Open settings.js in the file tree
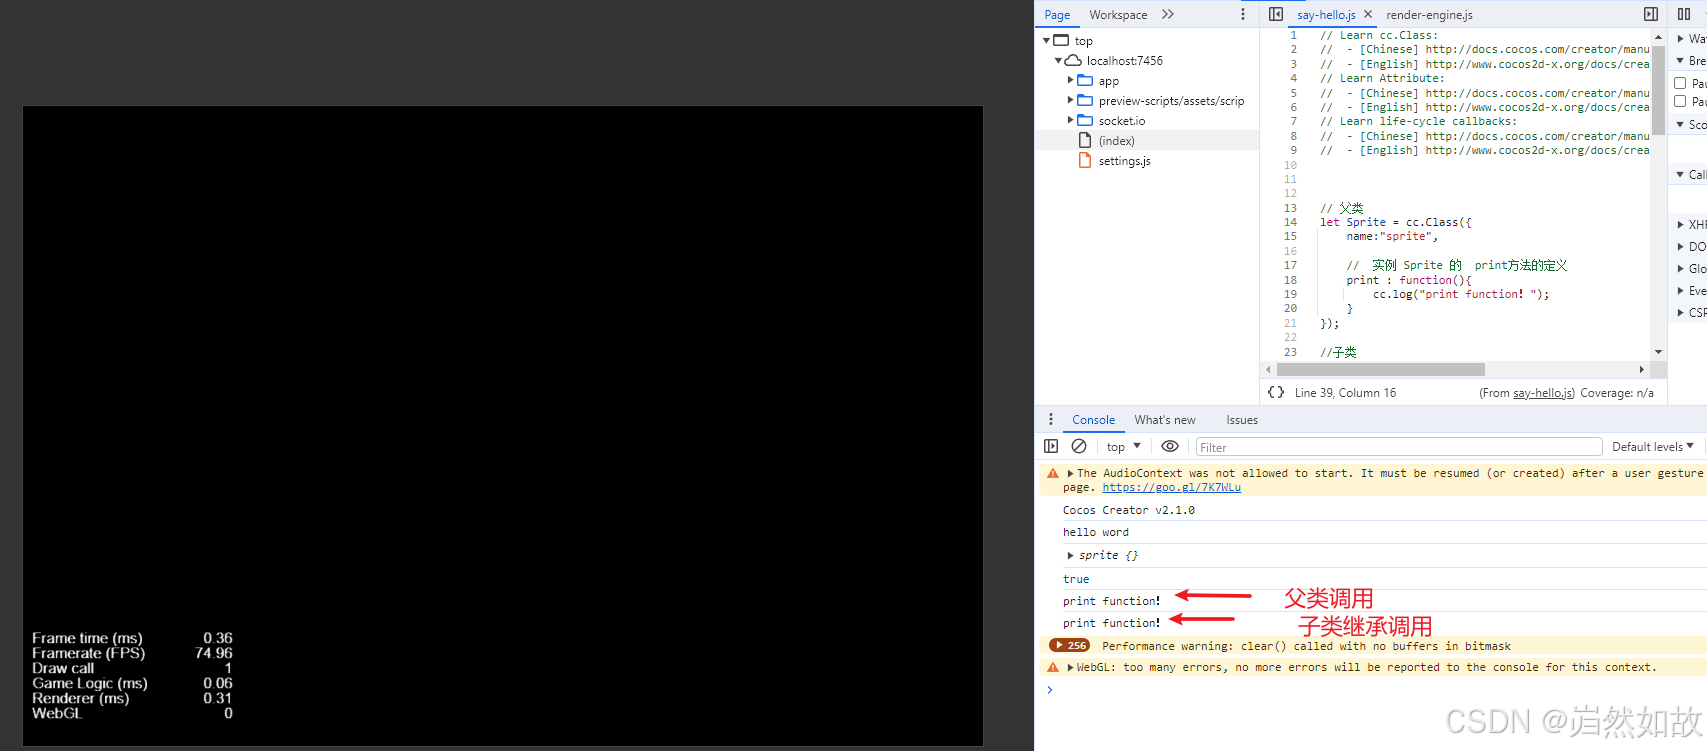 point(1124,160)
